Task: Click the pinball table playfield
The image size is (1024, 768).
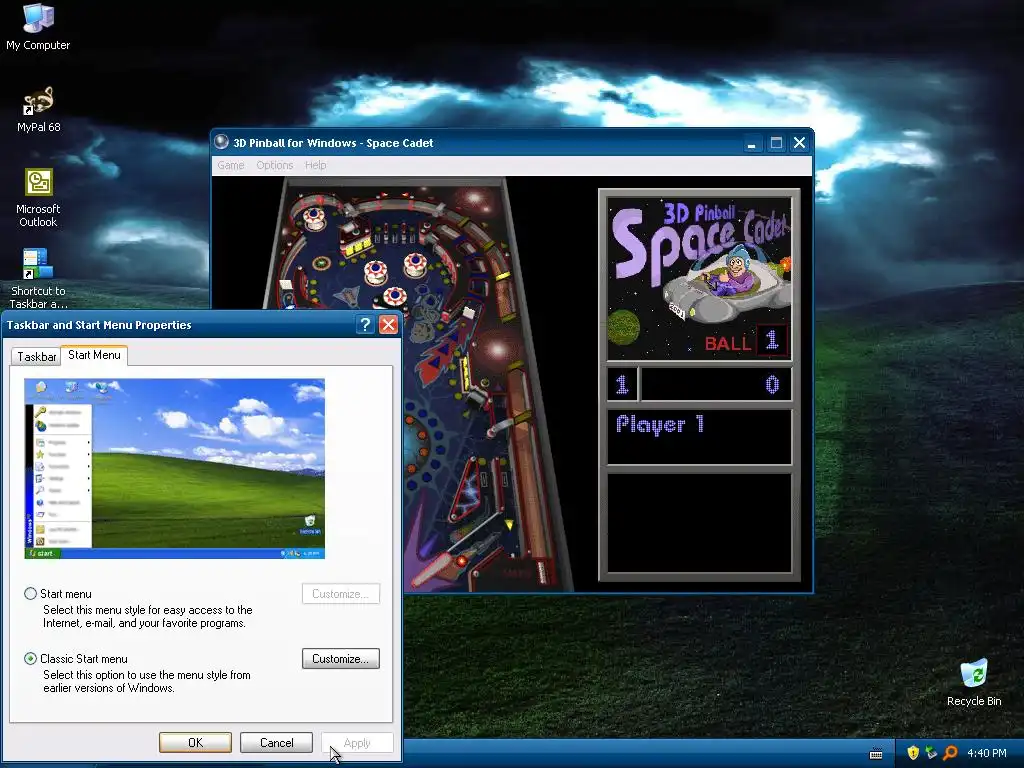Action: tap(418, 384)
